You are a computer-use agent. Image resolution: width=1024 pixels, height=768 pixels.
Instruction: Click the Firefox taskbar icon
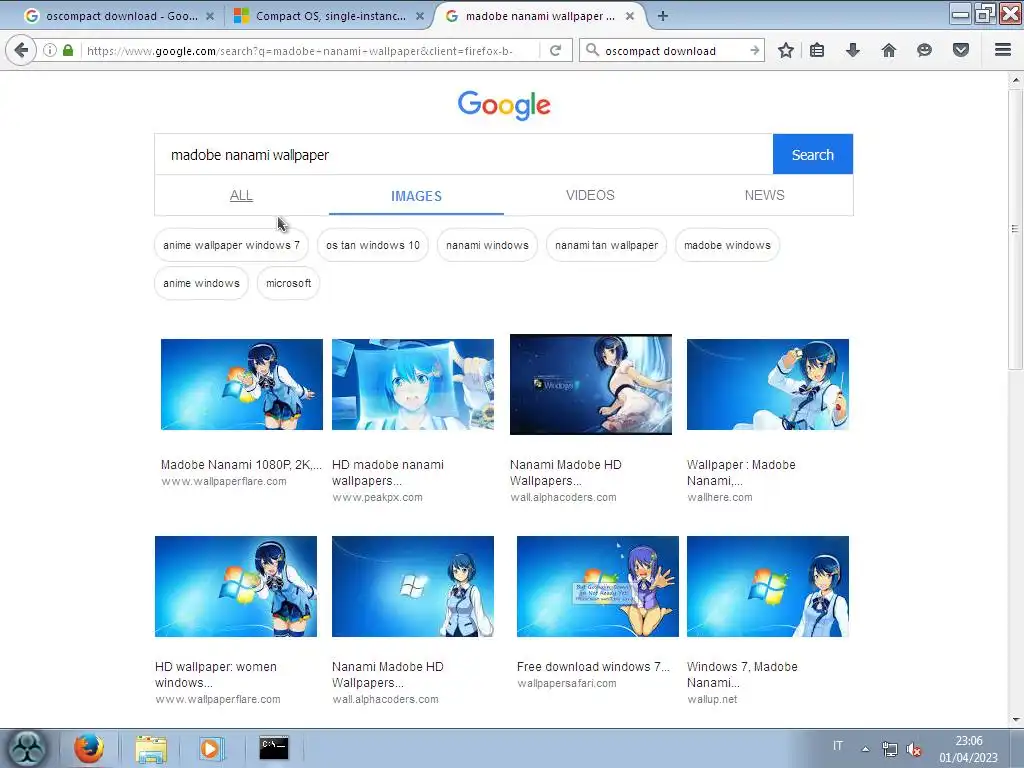(x=89, y=748)
